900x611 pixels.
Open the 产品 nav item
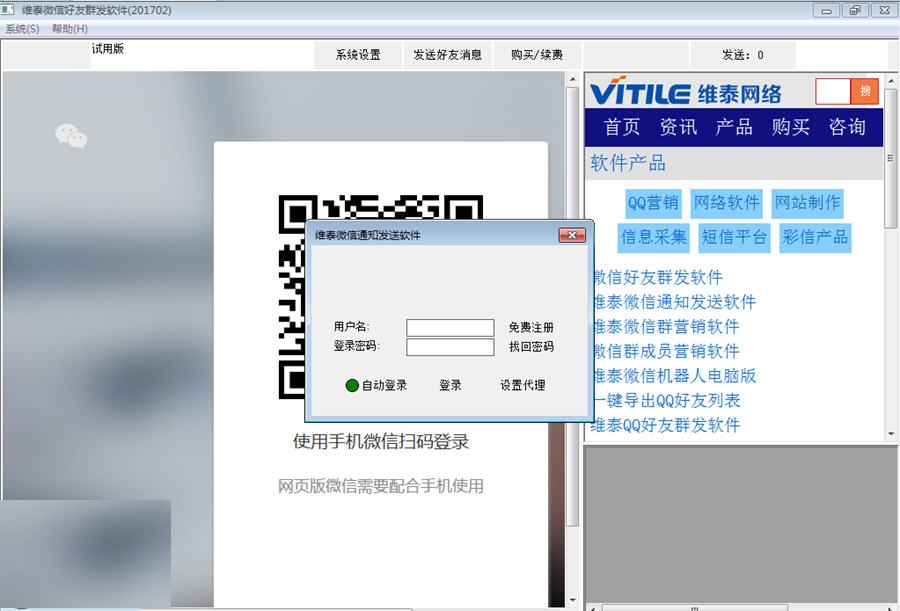tap(734, 127)
